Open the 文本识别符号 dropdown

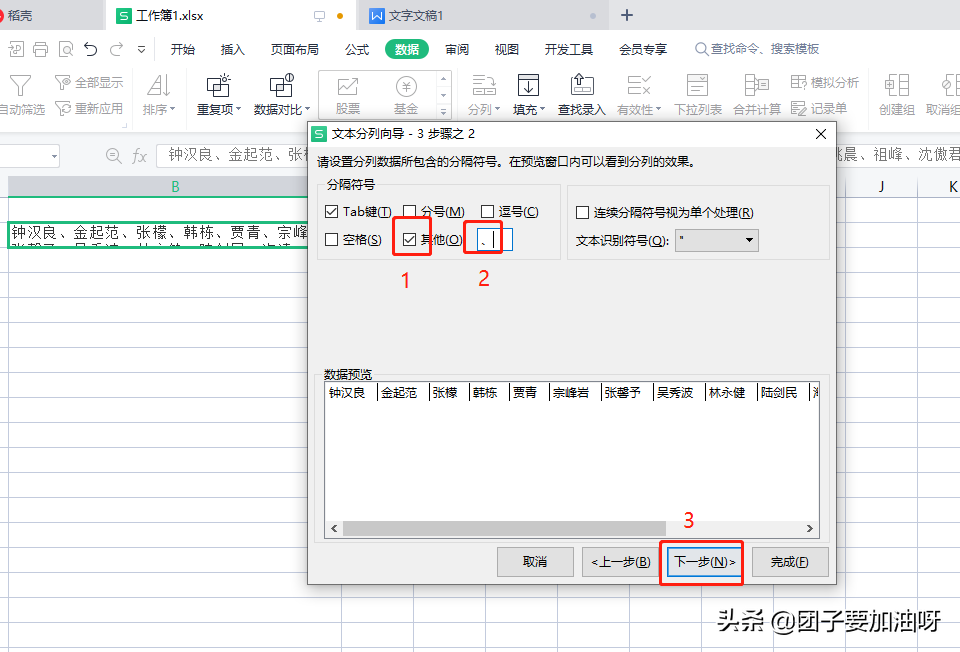(716, 240)
